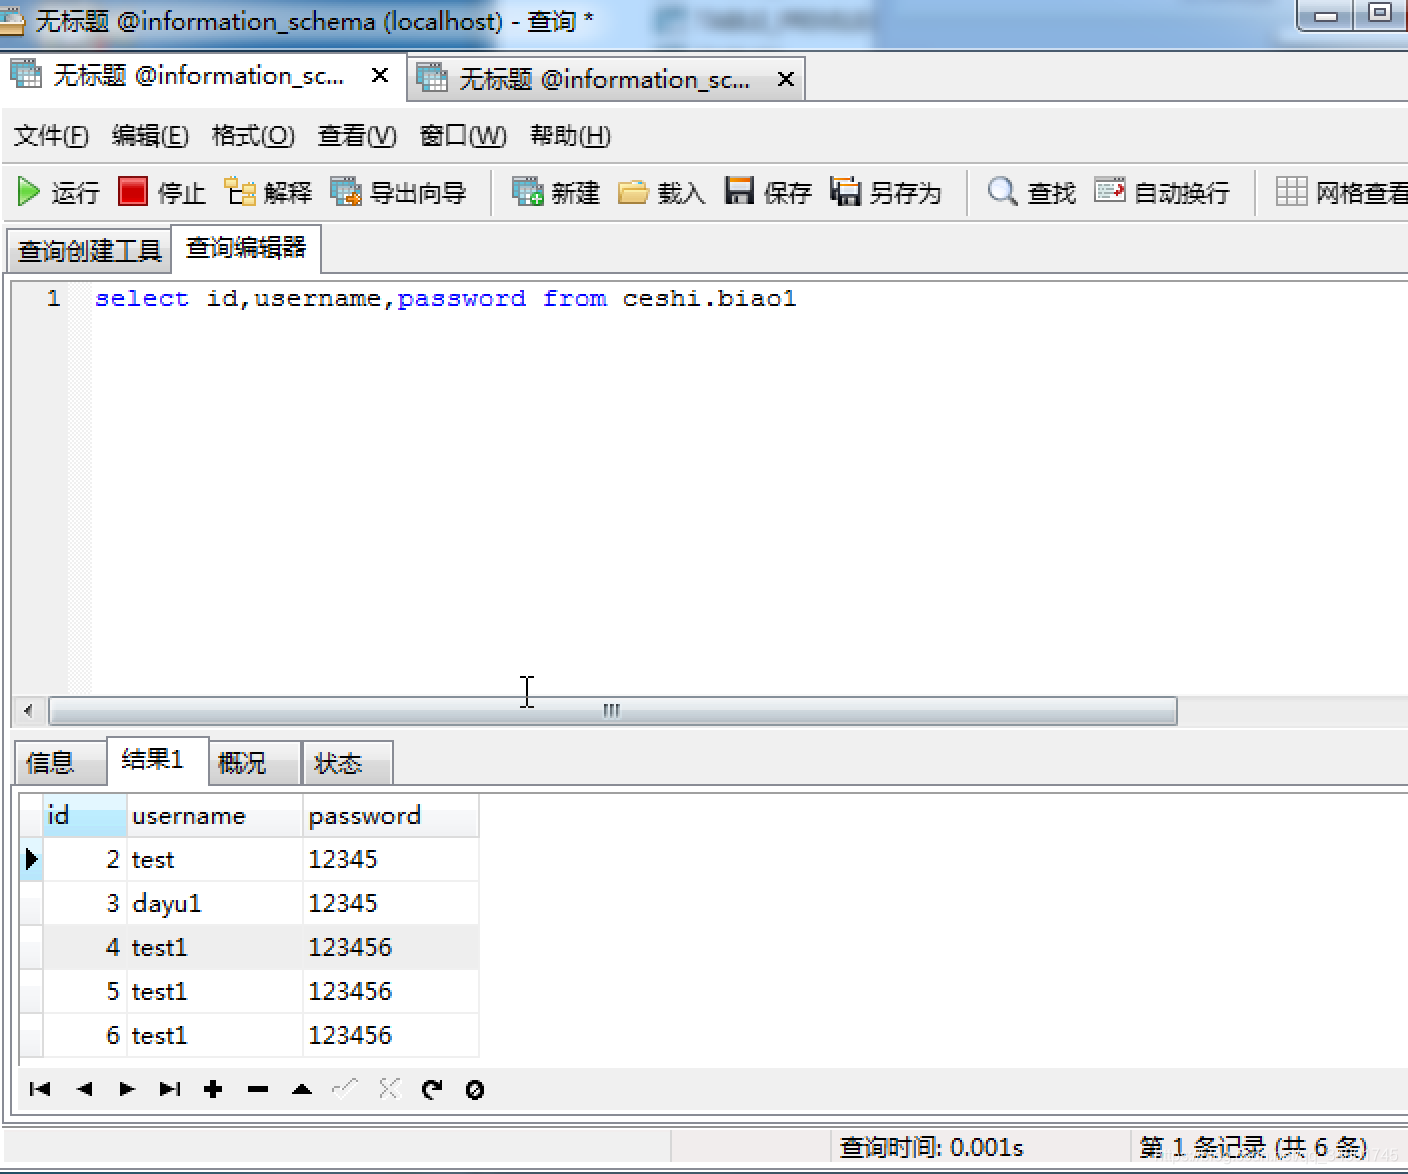This screenshot has height=1174, width=1408.
Task: Go to the next record
Action: (127, 1089)
